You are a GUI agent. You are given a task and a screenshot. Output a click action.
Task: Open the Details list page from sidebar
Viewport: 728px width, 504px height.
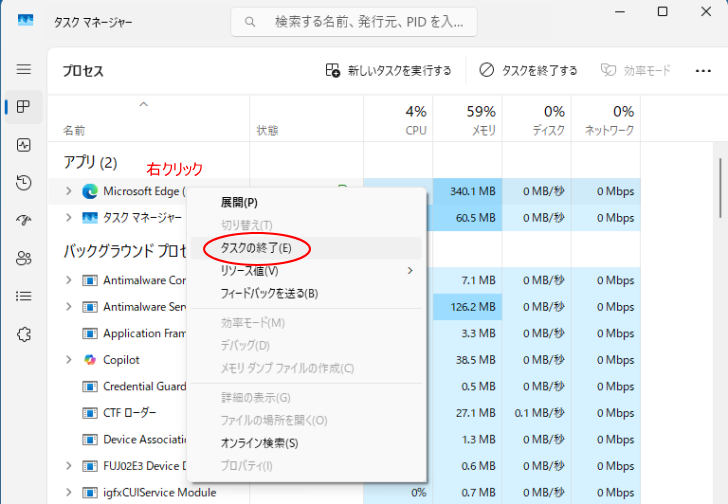click(23, 296)
